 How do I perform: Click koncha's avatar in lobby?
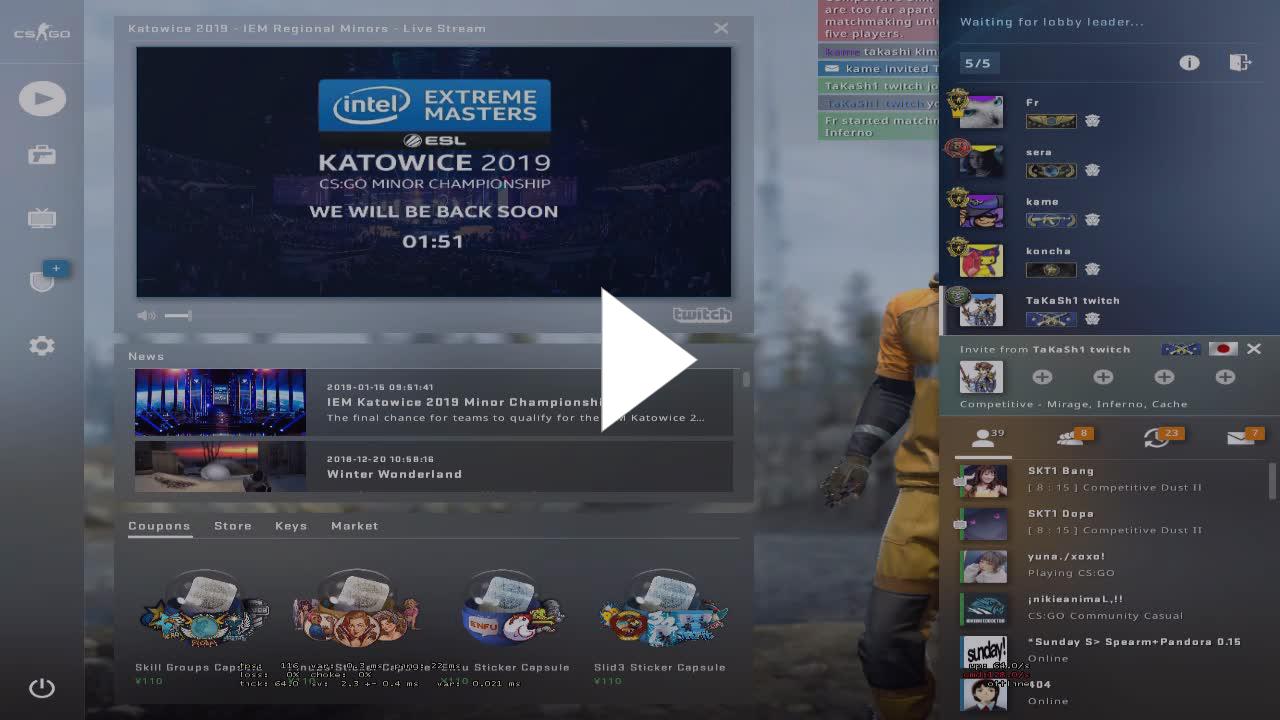click(981, 260)
